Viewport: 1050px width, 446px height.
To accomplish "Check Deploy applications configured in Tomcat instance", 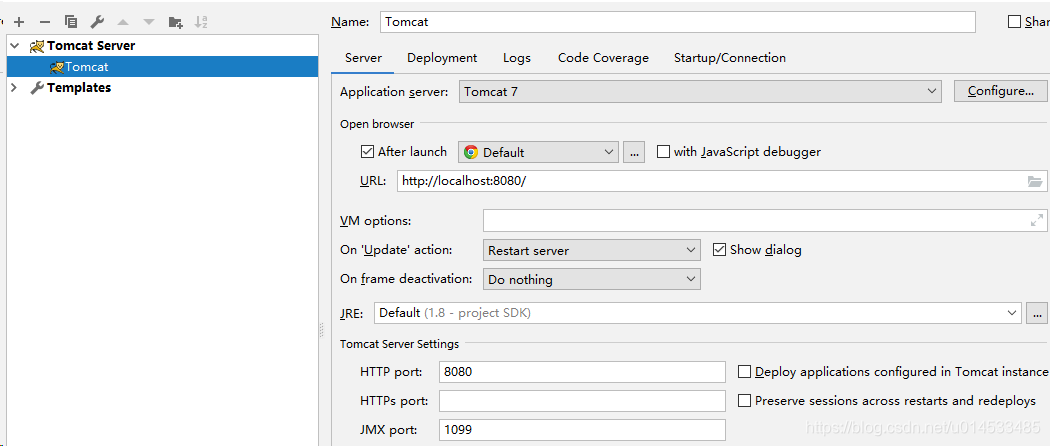I will (x=744, y=371).
